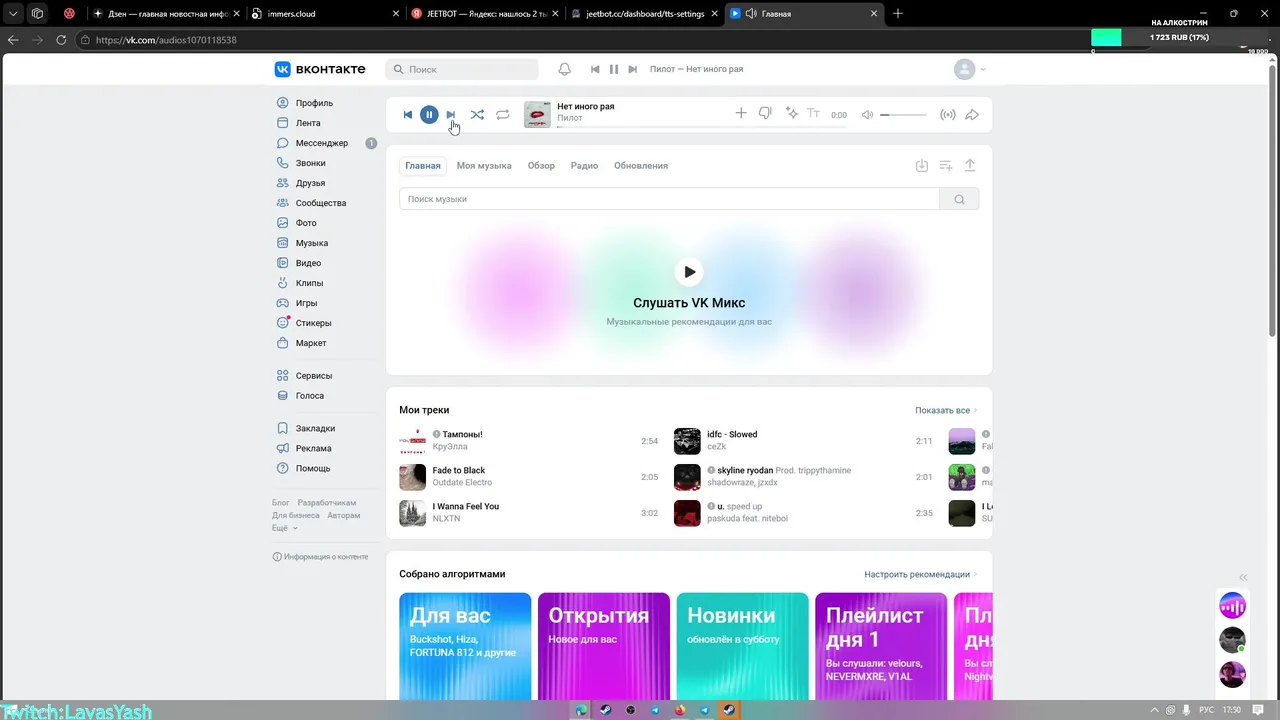Next track in top header player
Screen dimensions: 1280x720
[x=632, y=69]
